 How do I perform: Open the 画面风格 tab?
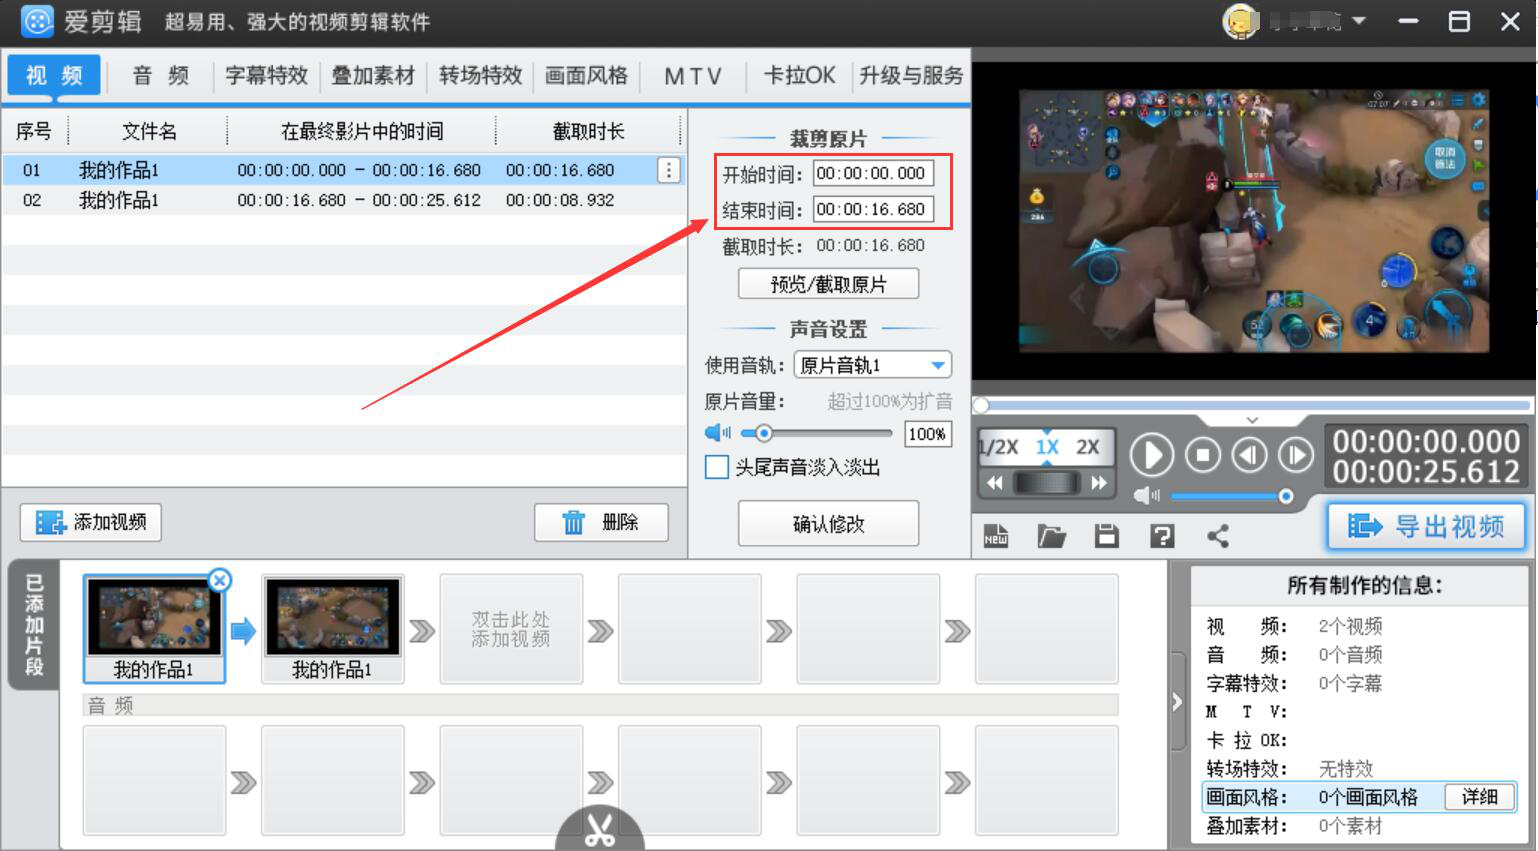point(587,76)
